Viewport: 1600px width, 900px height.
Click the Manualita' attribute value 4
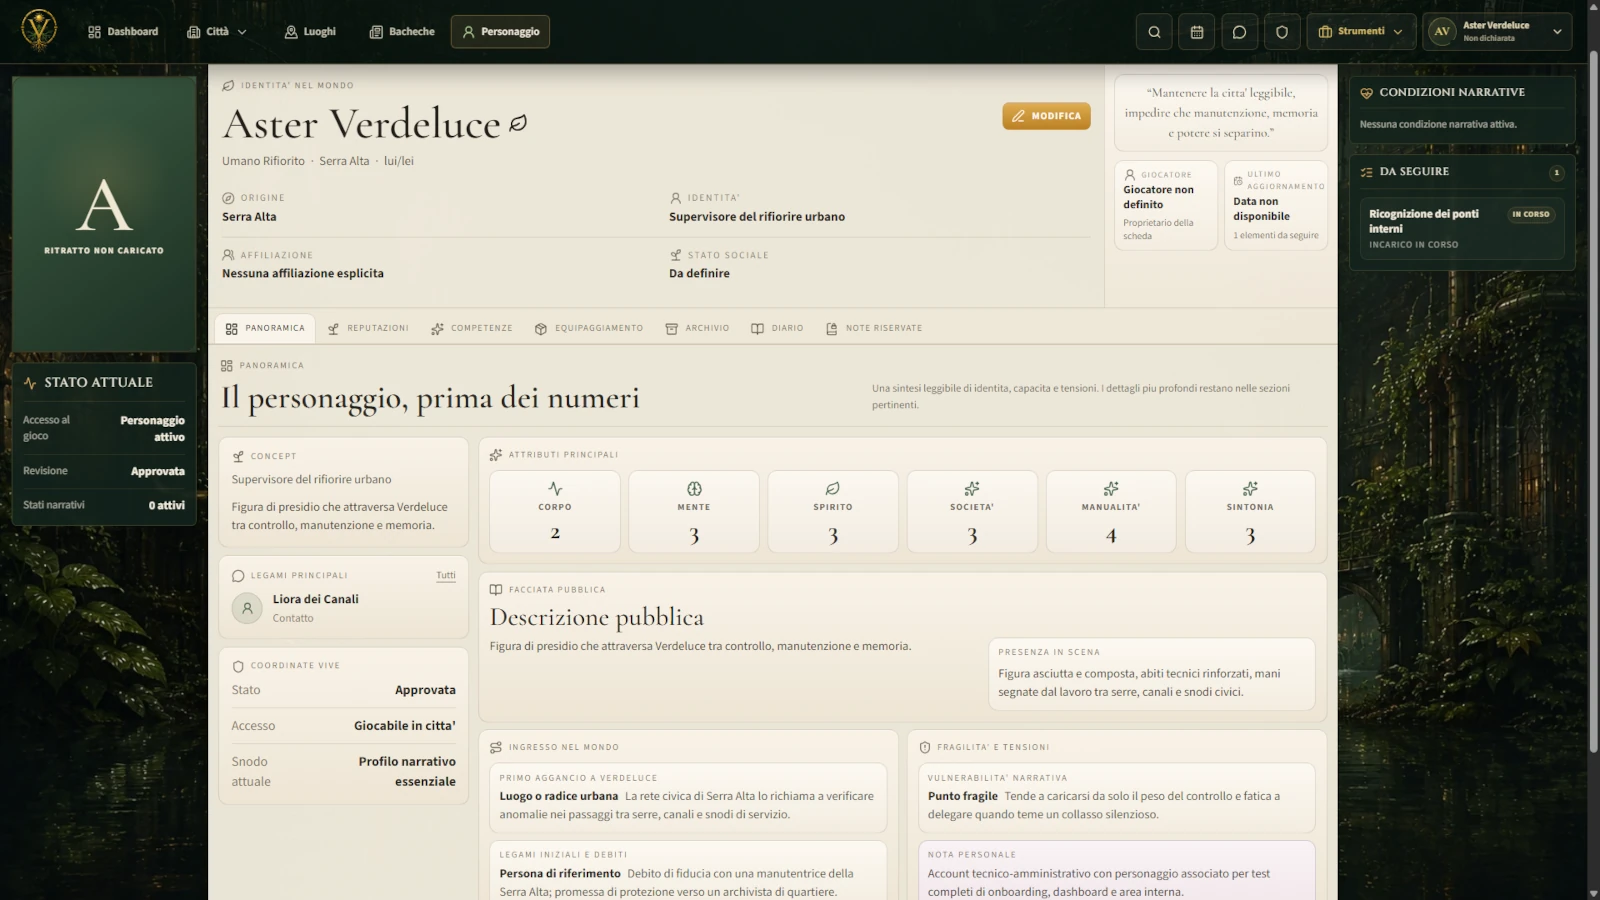coord(1110,535)
